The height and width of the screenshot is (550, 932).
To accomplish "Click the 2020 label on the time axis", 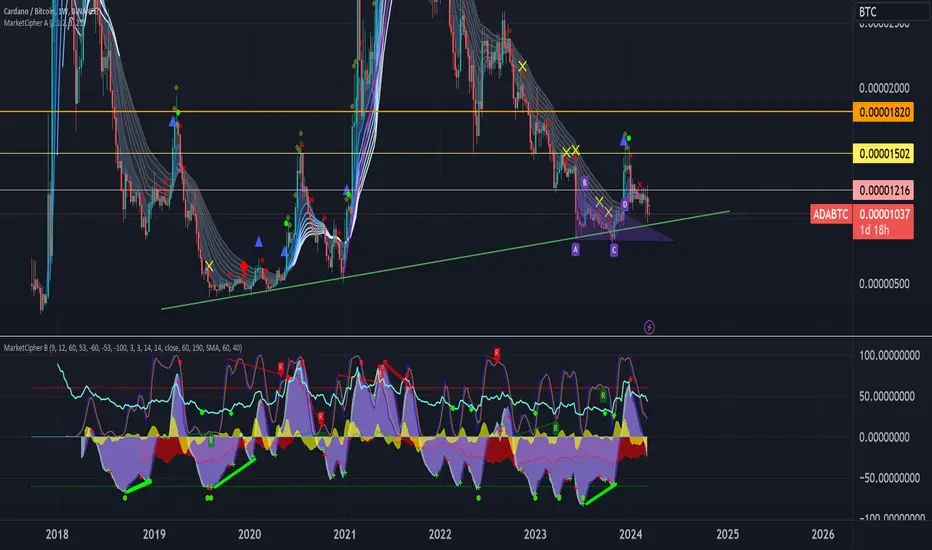I will [x=249, y=535].
